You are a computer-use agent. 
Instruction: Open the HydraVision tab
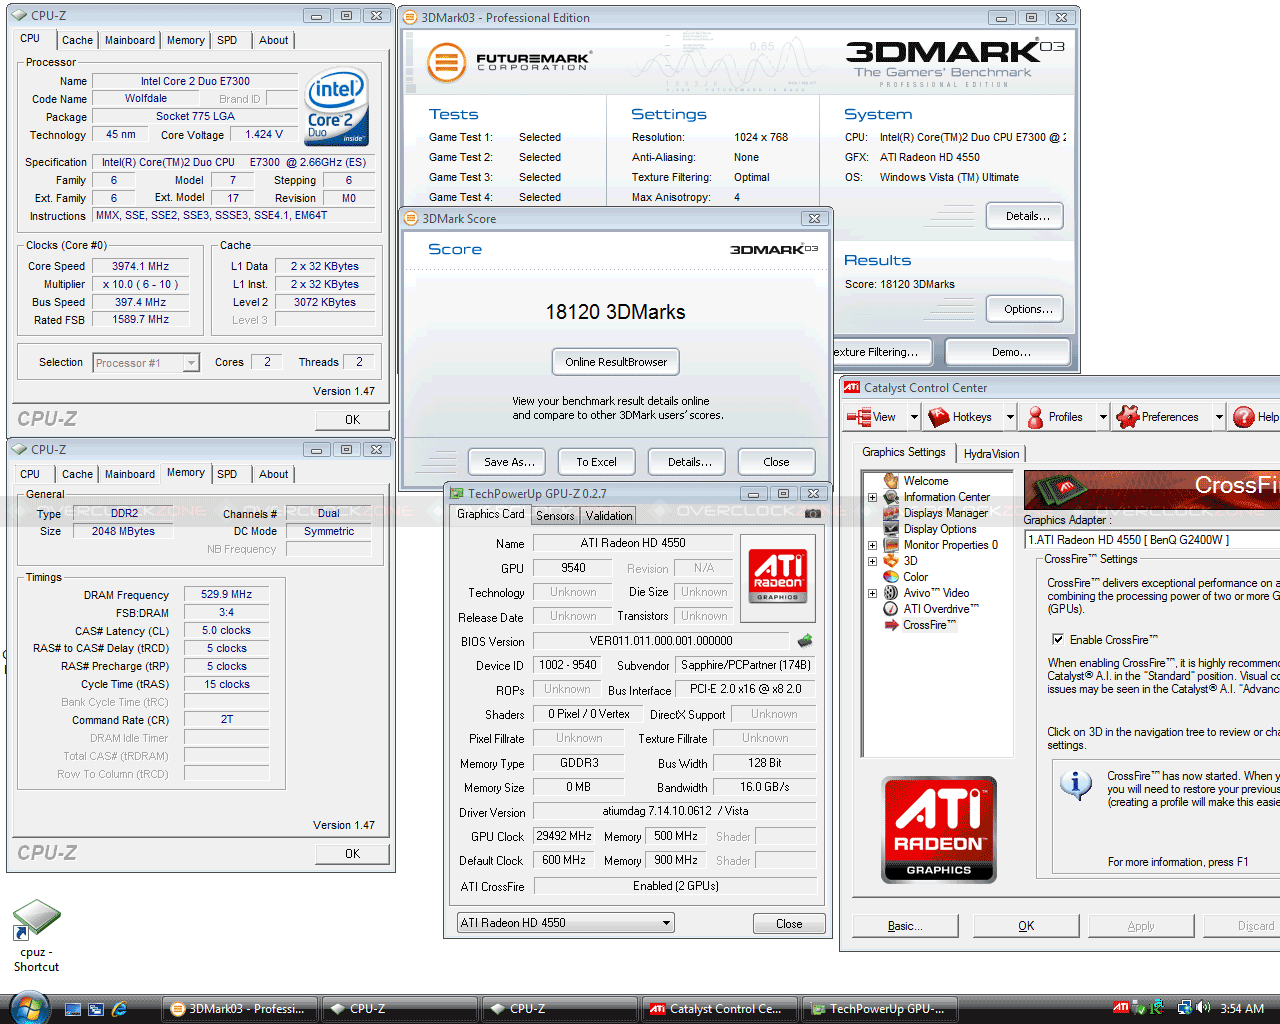[x=991, y=454]
